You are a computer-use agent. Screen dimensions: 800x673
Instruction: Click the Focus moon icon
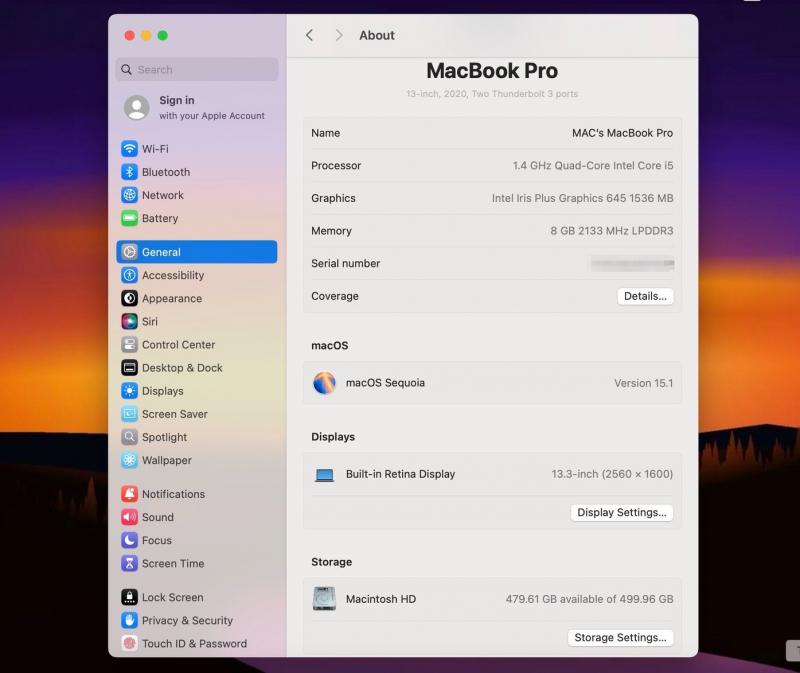click(130, 540)
